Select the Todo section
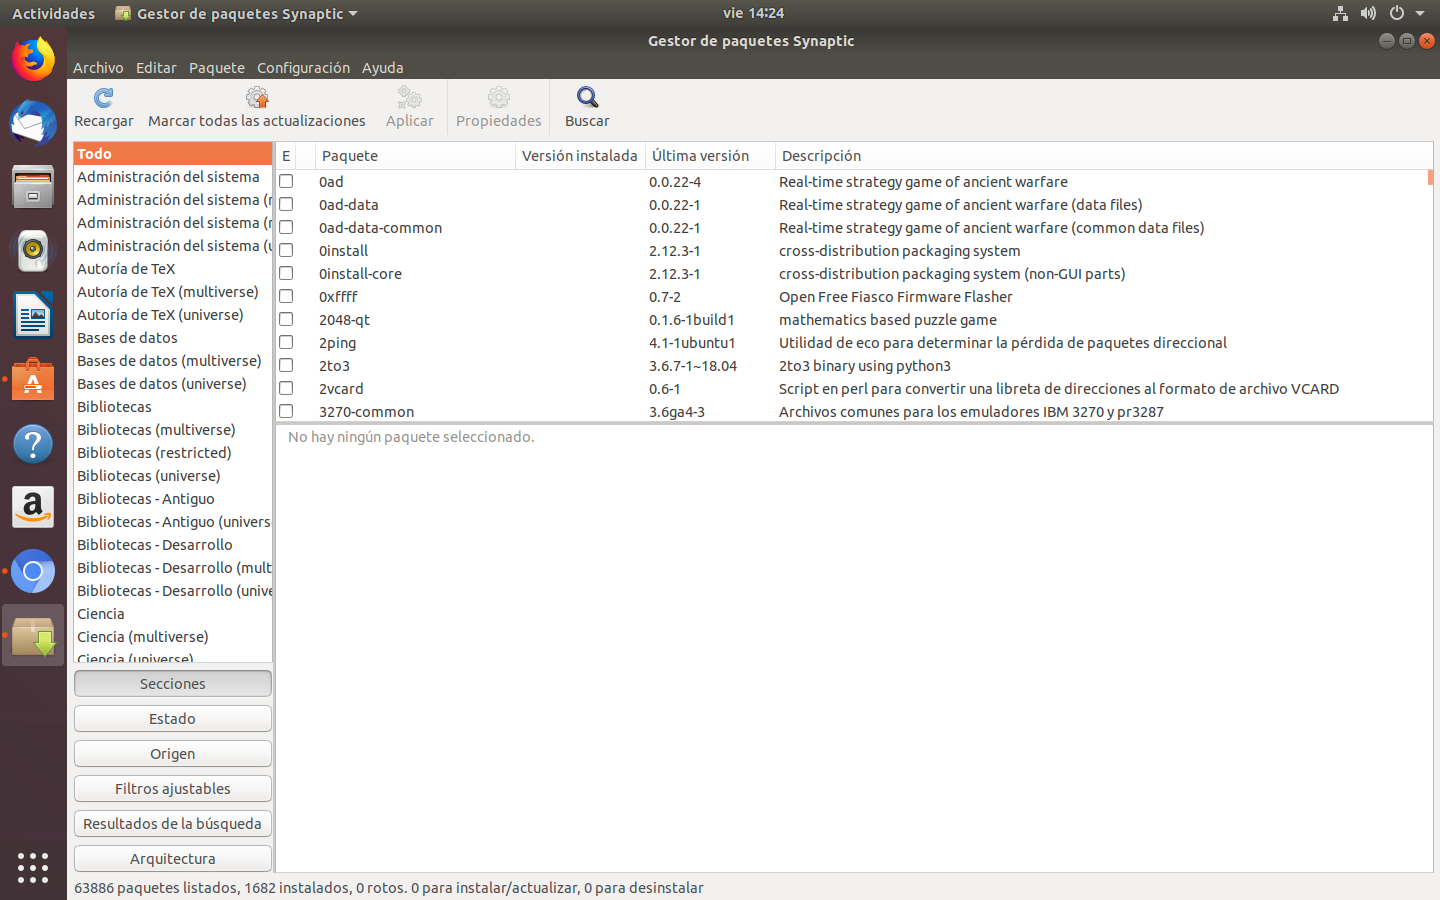 pos(173,154)
